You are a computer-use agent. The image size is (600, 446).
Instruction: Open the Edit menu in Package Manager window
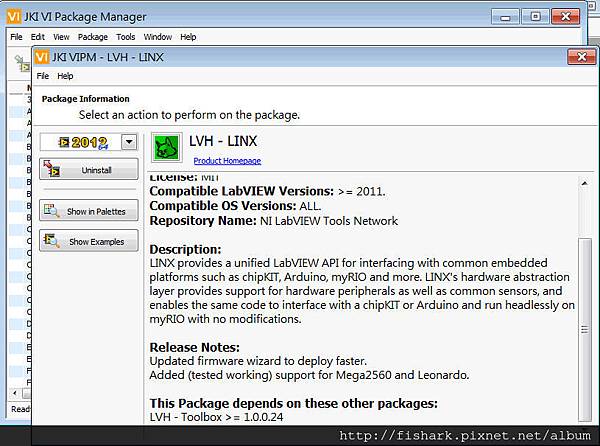click(38, 37)
